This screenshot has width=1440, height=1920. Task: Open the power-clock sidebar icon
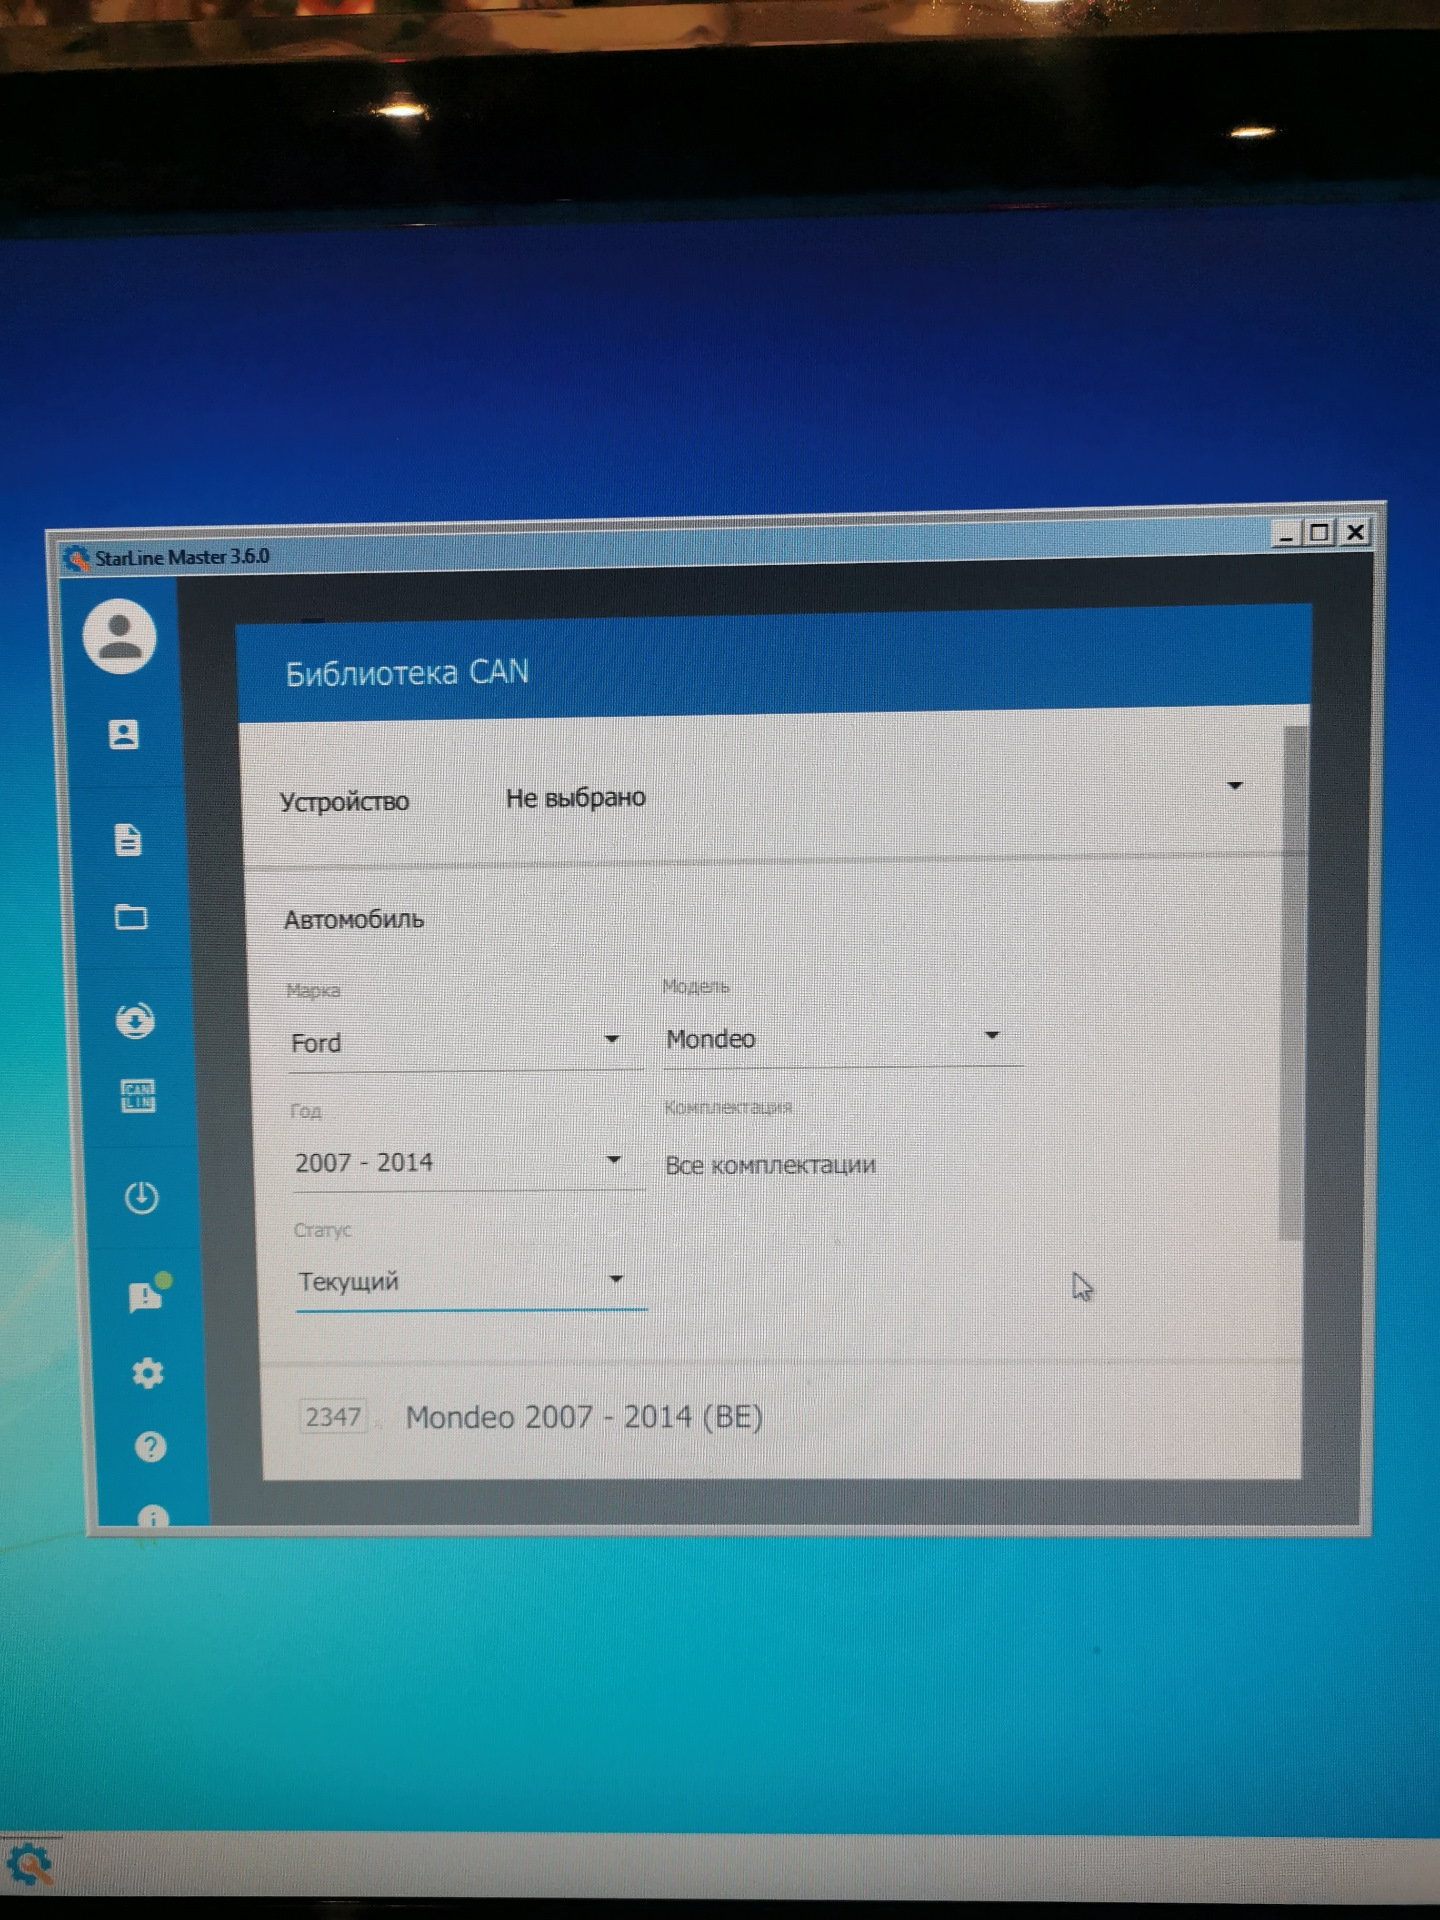pos(141,1197)
